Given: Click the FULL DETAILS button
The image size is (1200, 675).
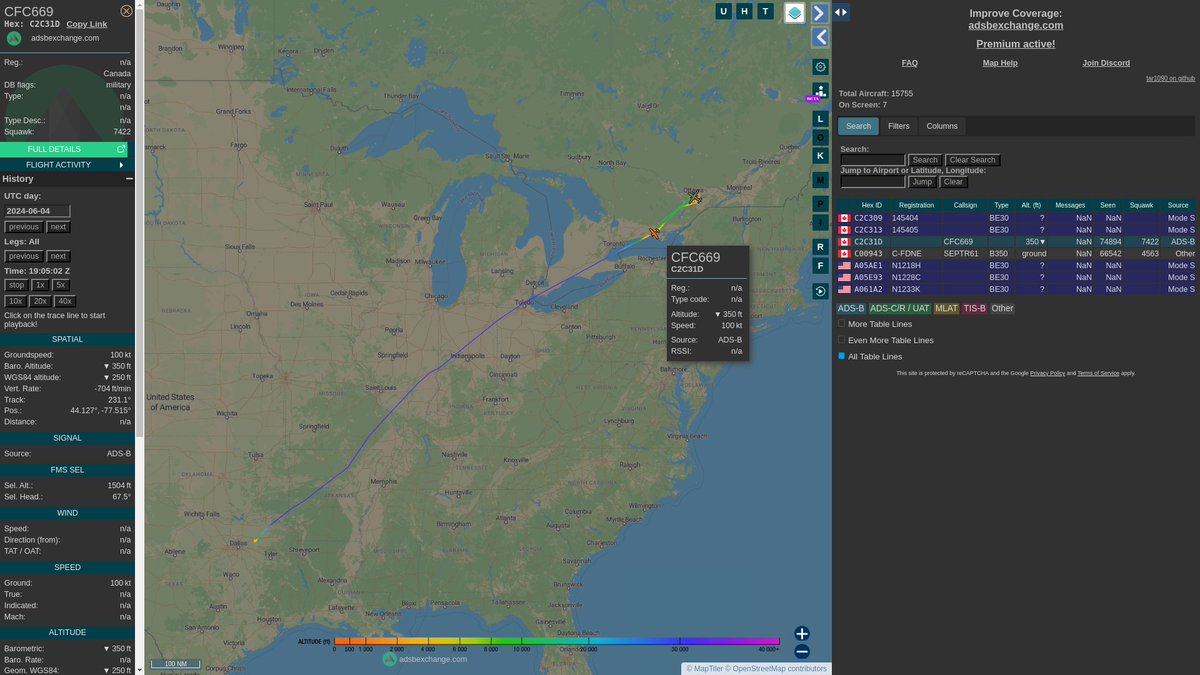Looking at the screenshot, I should [x=64, y=149].
